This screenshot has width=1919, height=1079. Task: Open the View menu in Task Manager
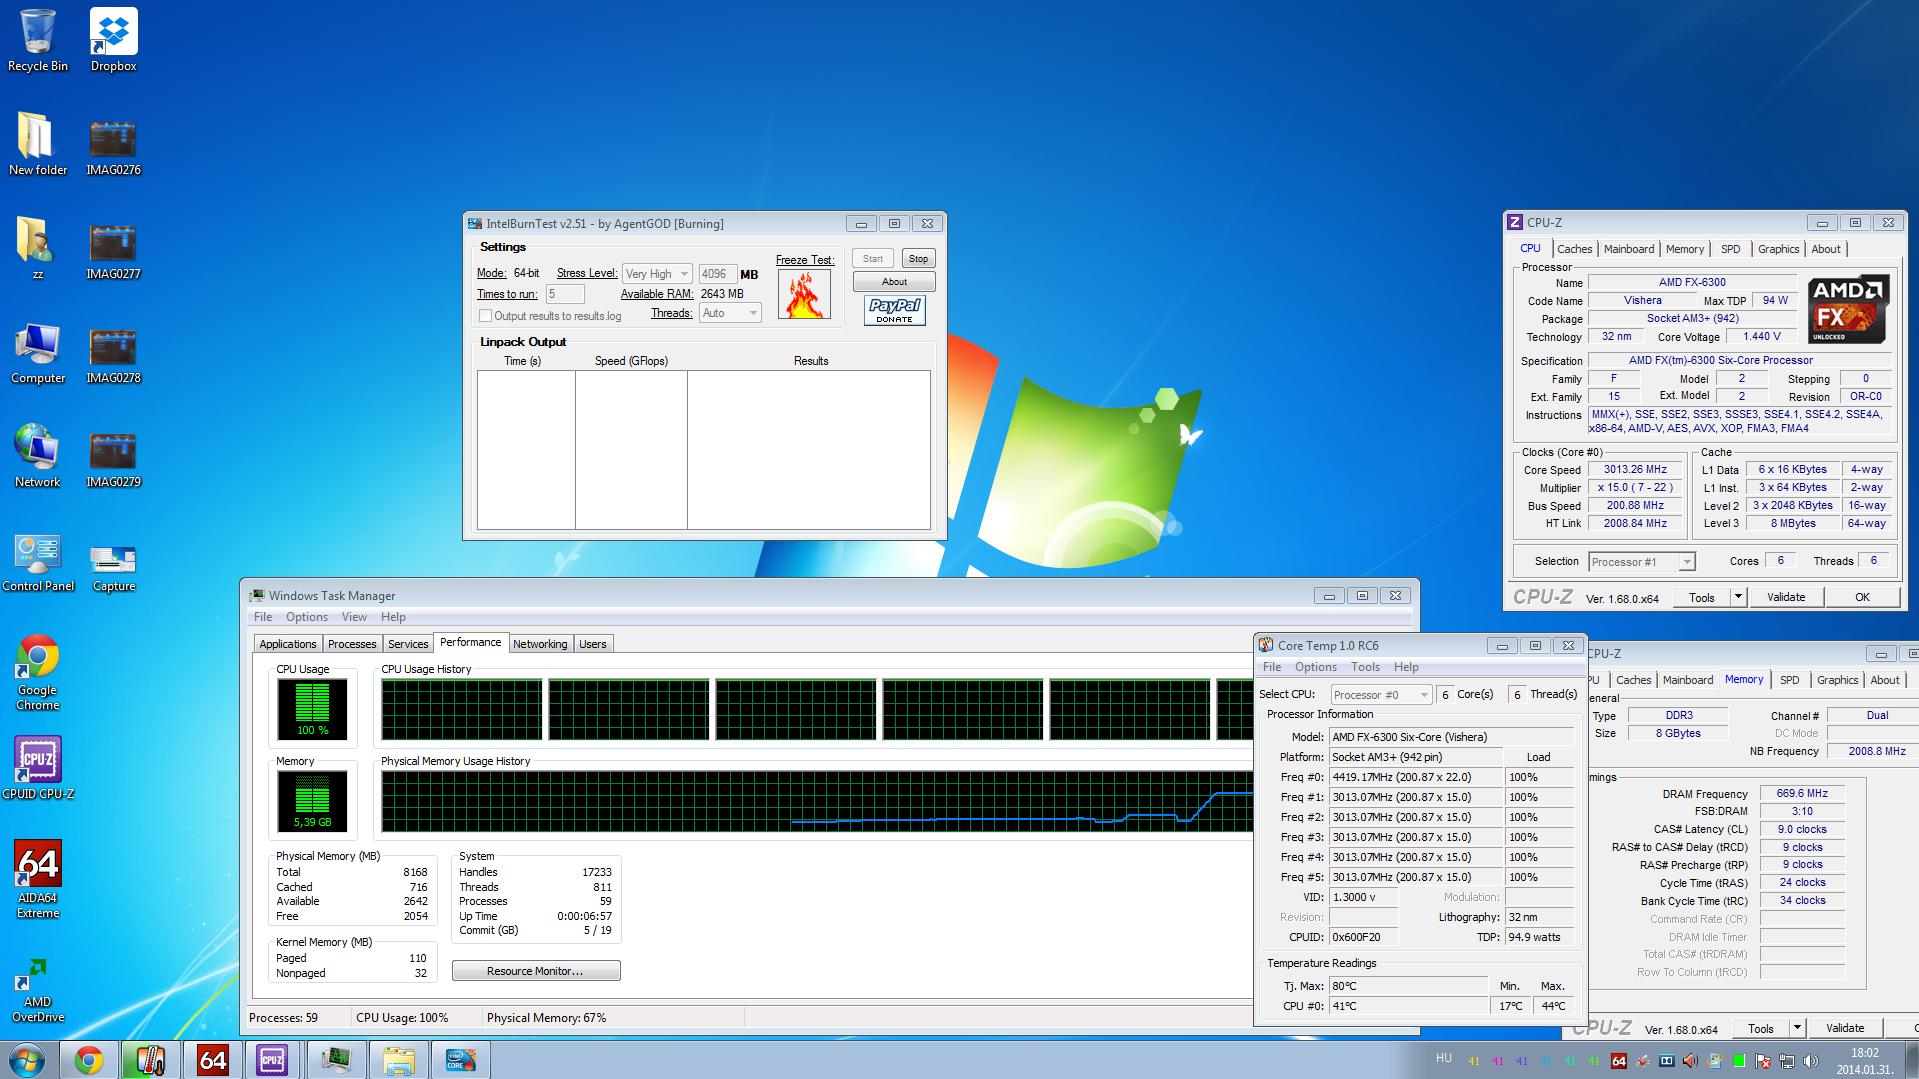[354, 617]
